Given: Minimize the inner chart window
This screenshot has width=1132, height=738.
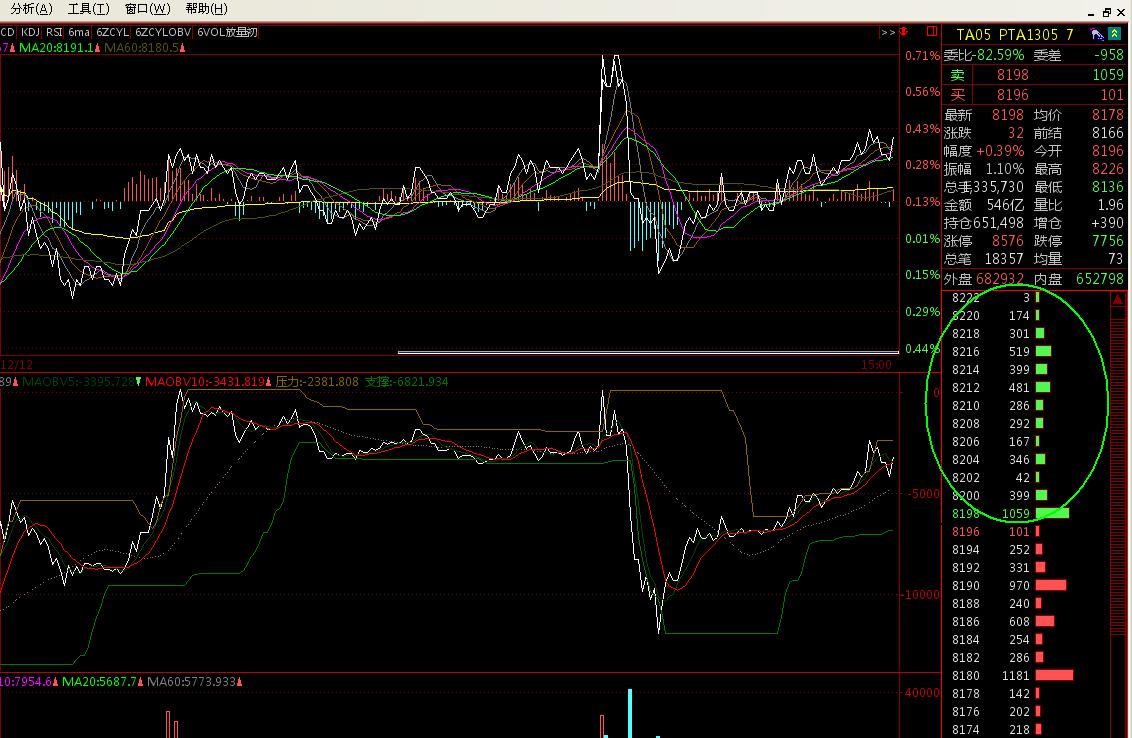Looking at the screenshot, I should point(1091,13).
